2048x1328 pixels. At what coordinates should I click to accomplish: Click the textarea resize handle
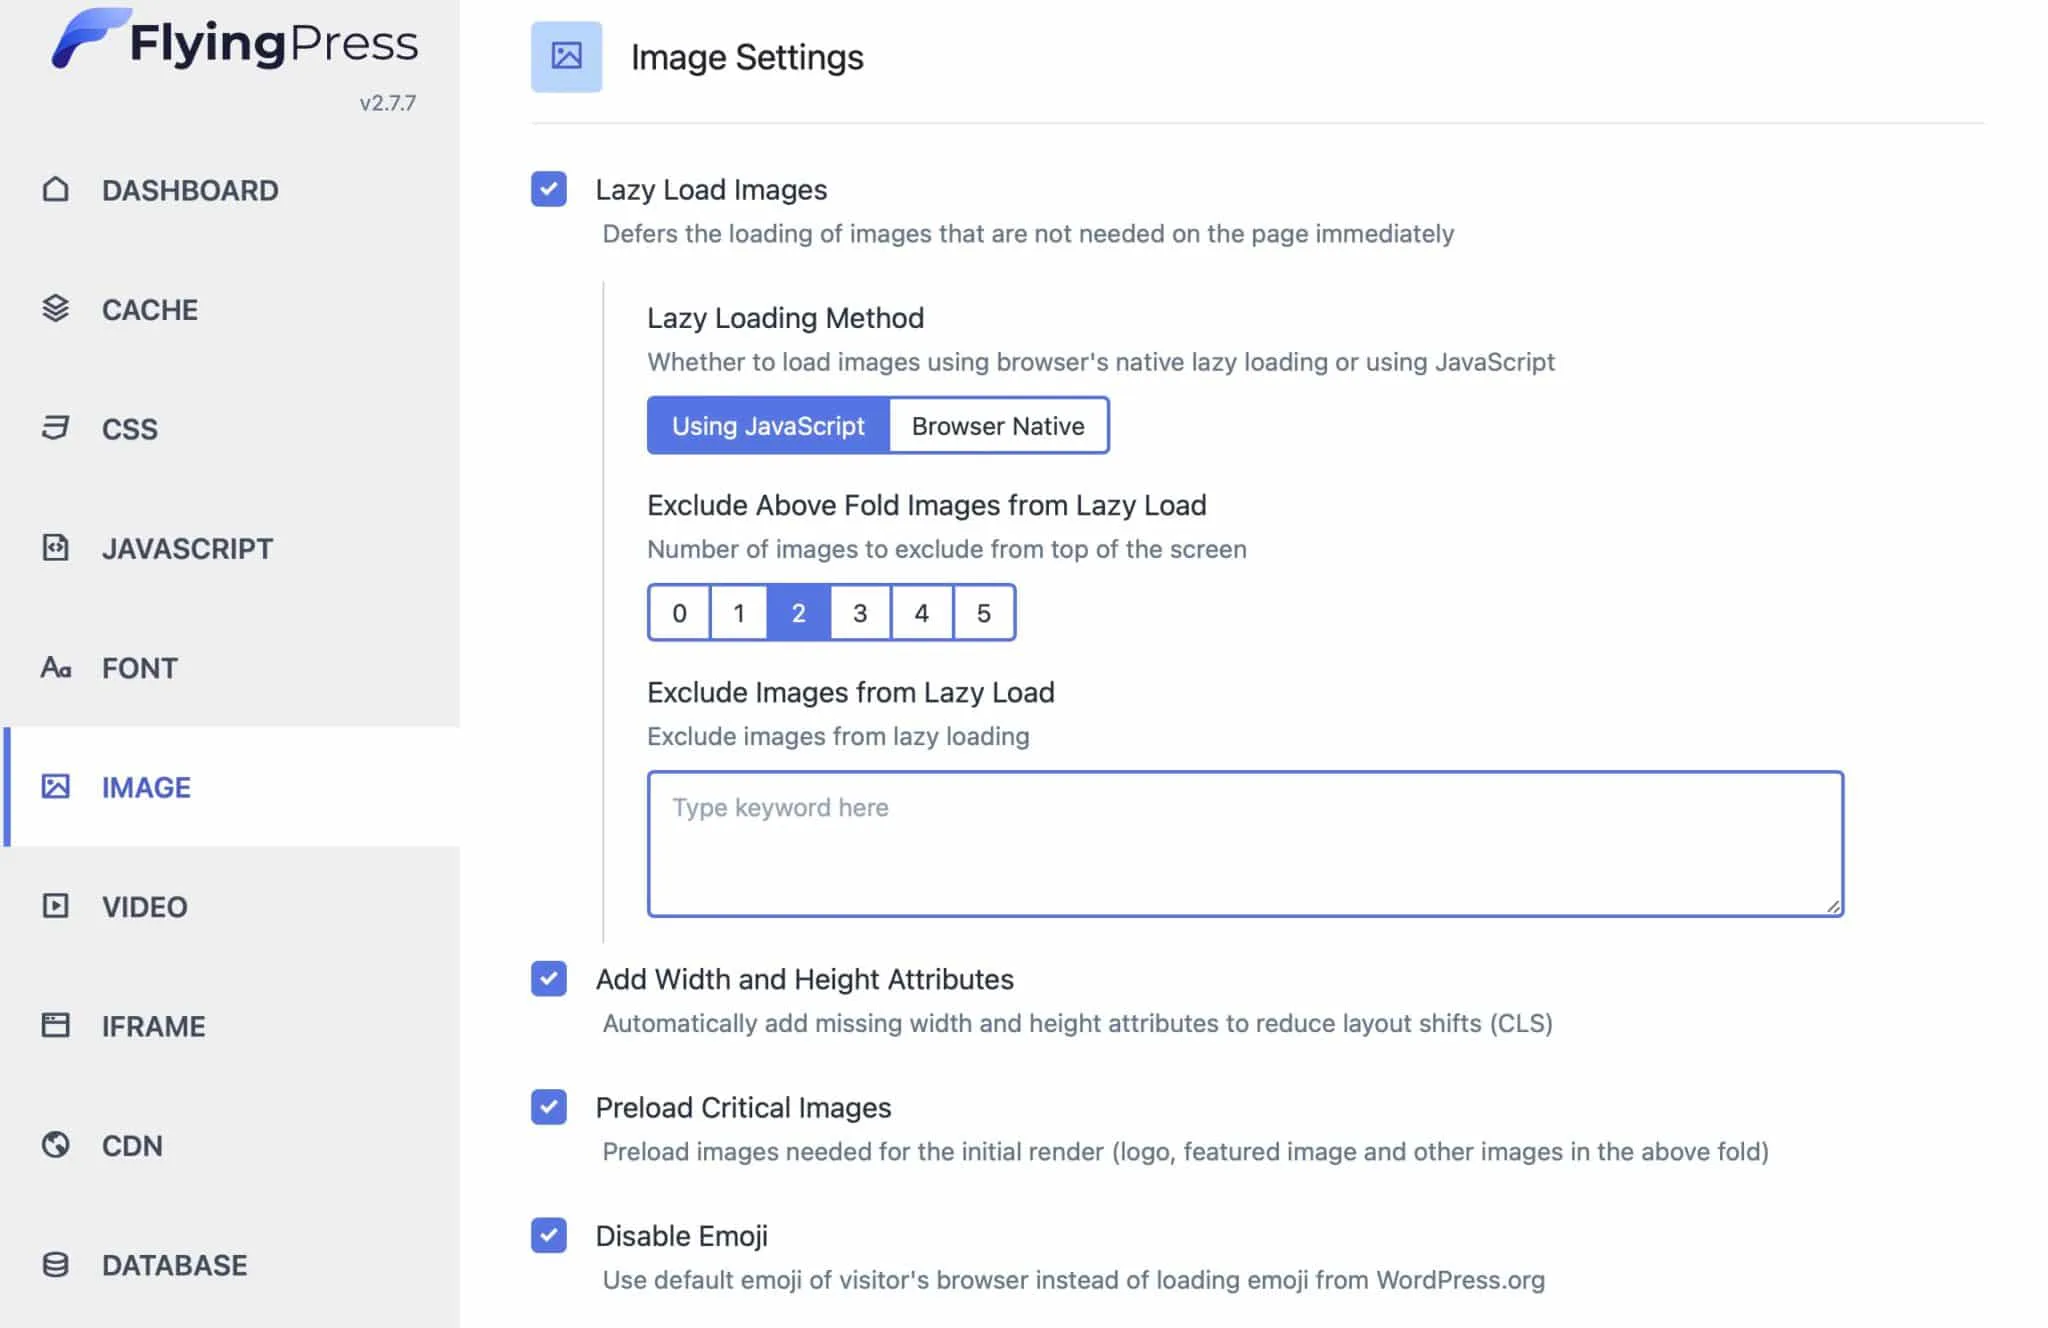(1832, 905)
